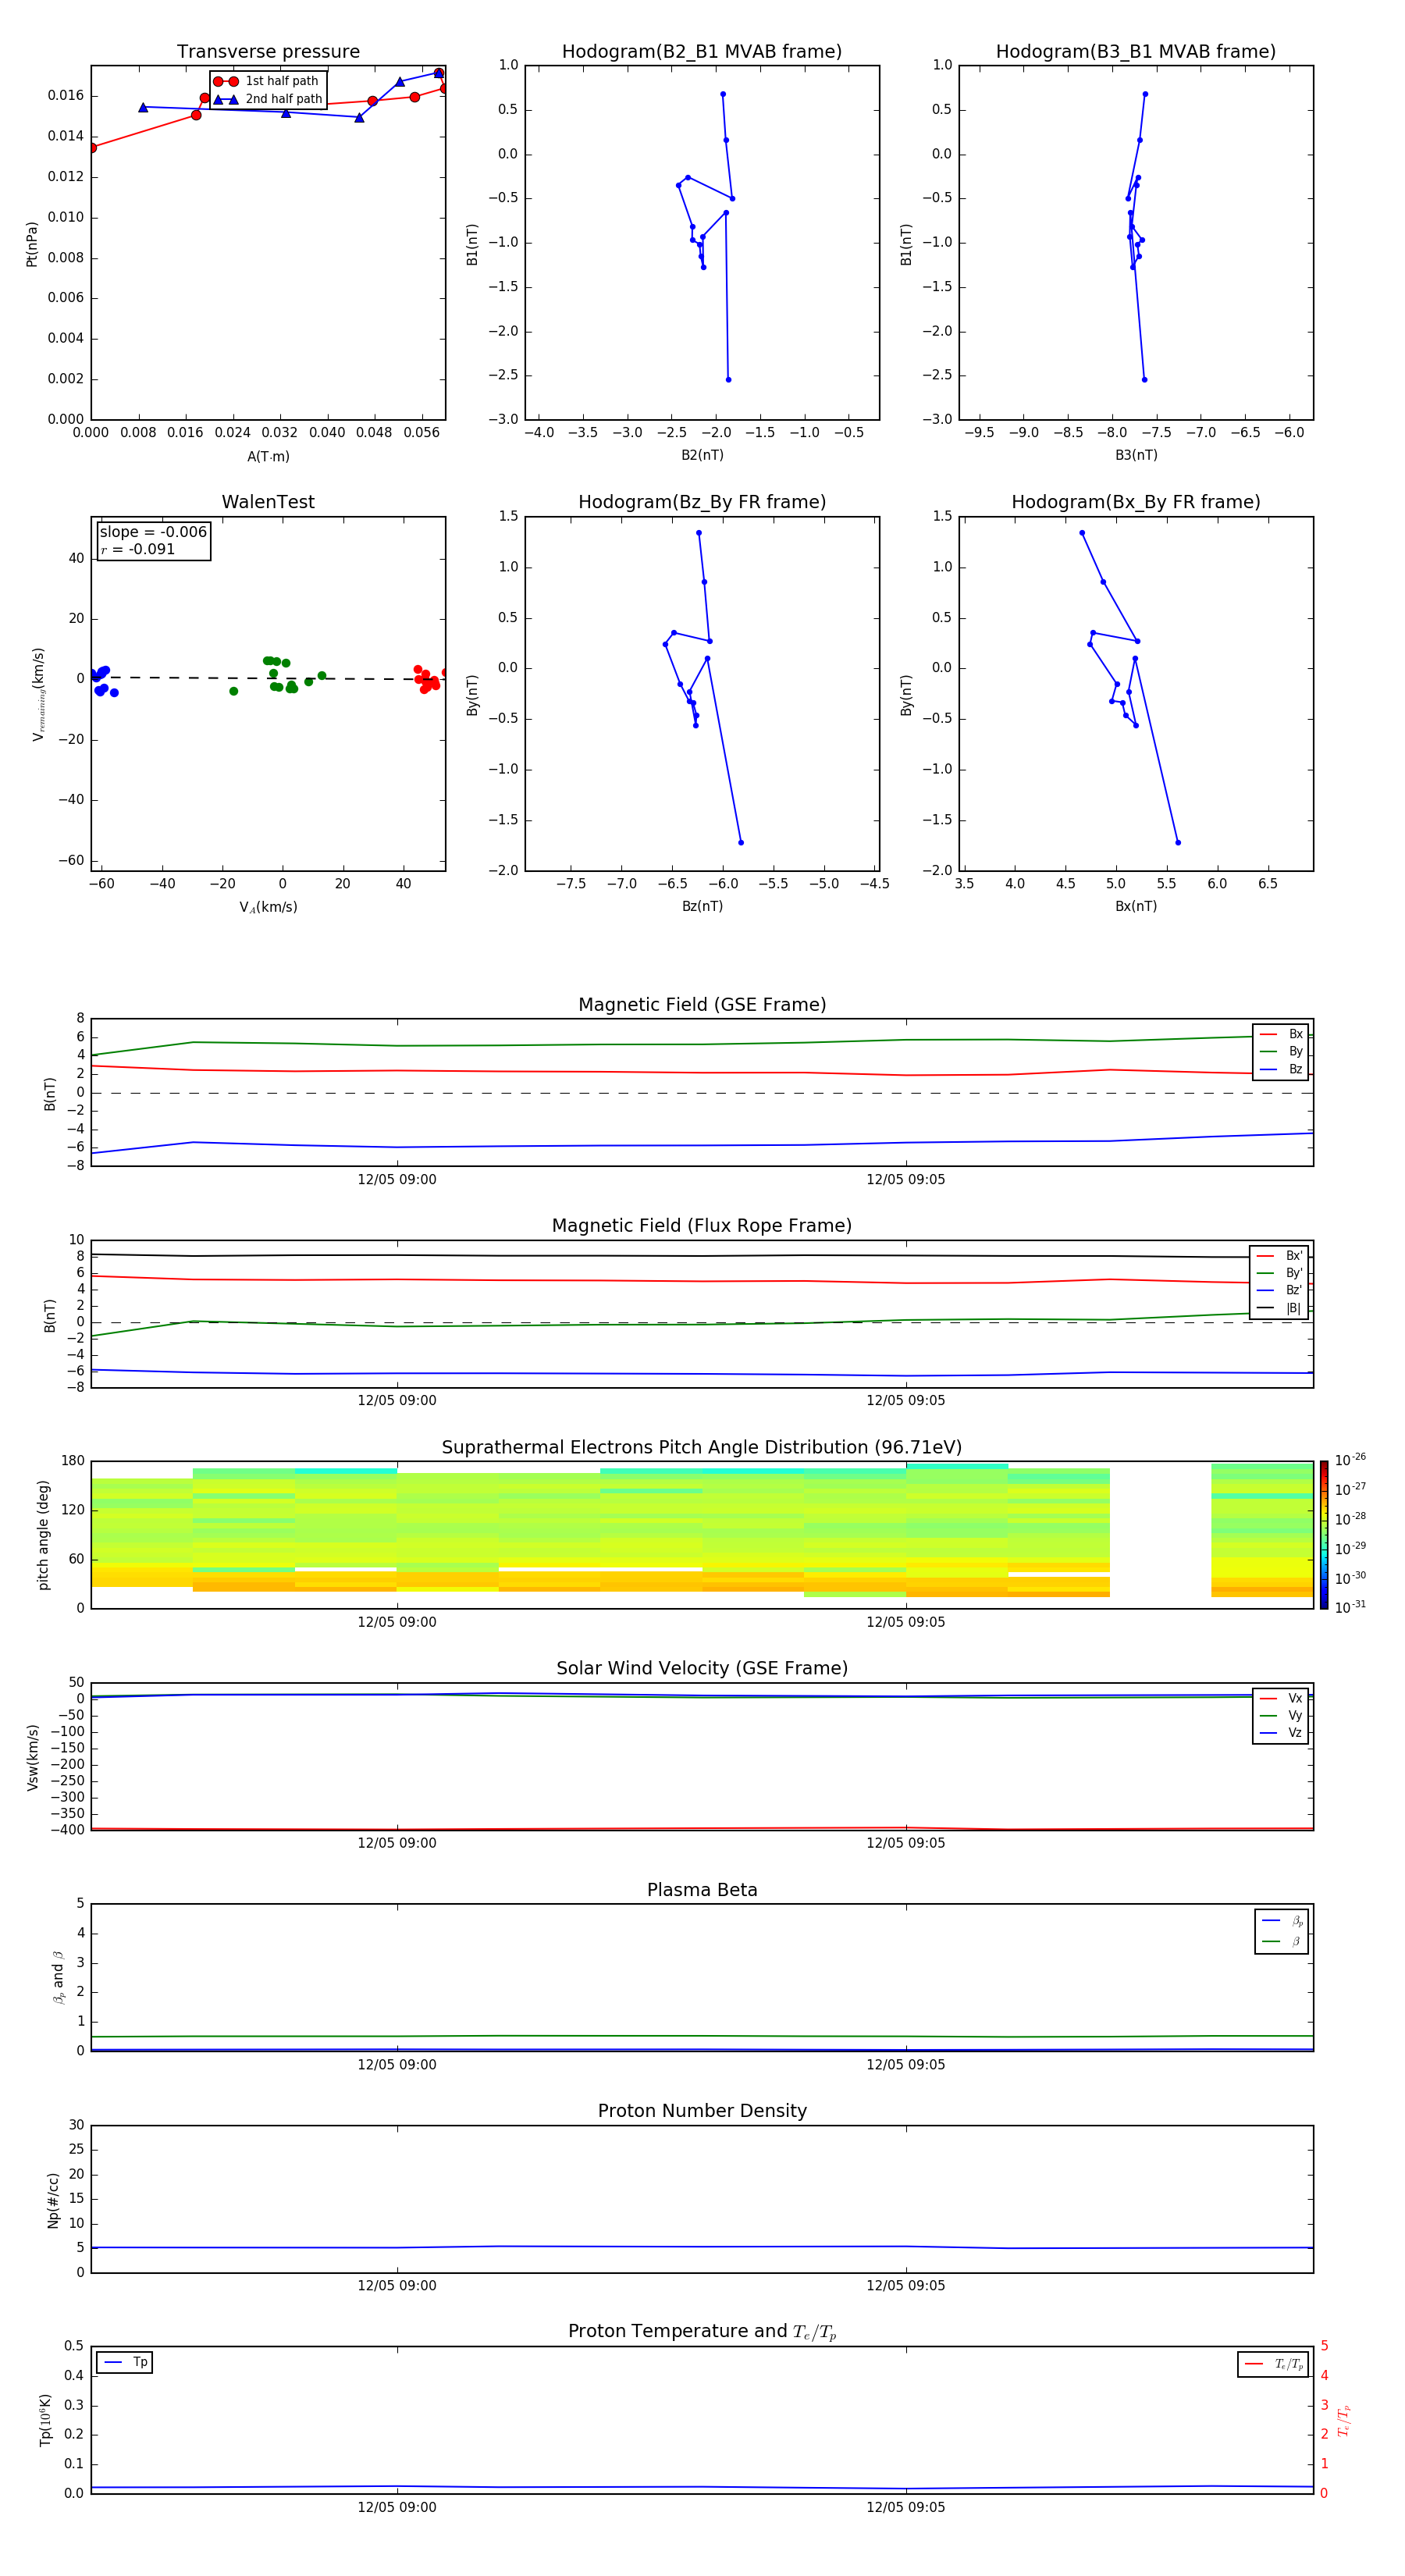1405x2576 pixels.
Task: Click the 'Bz(nT)' x-axis label
Action: tap(702, 906)
